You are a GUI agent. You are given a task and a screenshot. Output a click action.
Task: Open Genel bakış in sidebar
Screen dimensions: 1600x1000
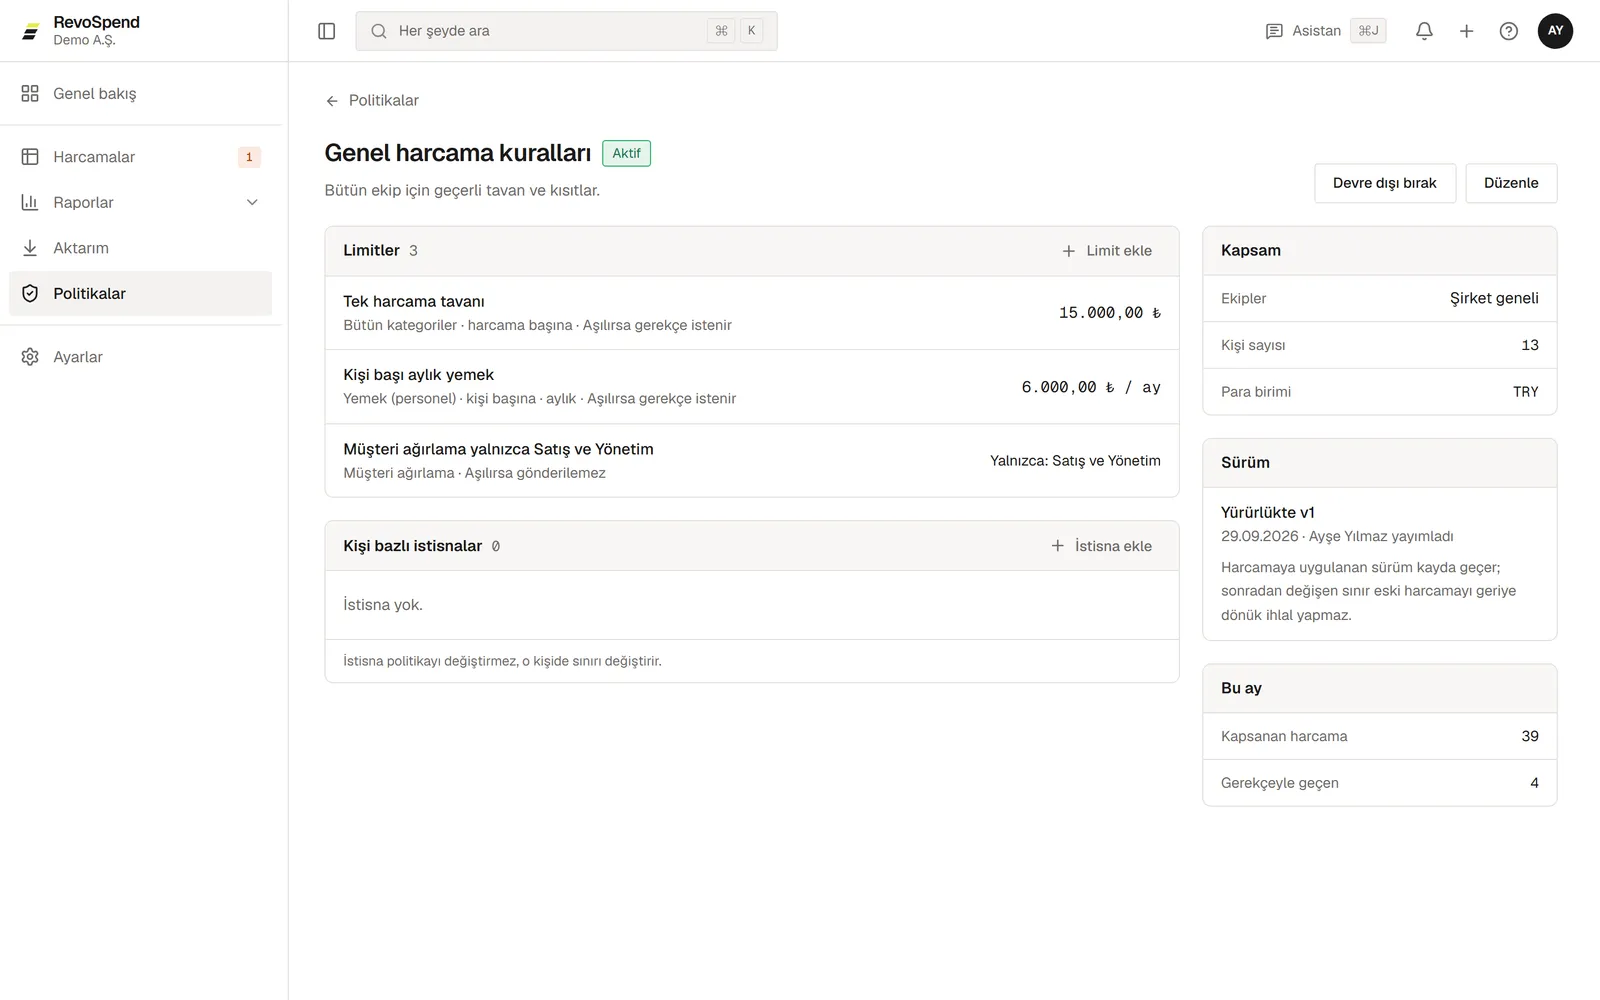(141, 93)
